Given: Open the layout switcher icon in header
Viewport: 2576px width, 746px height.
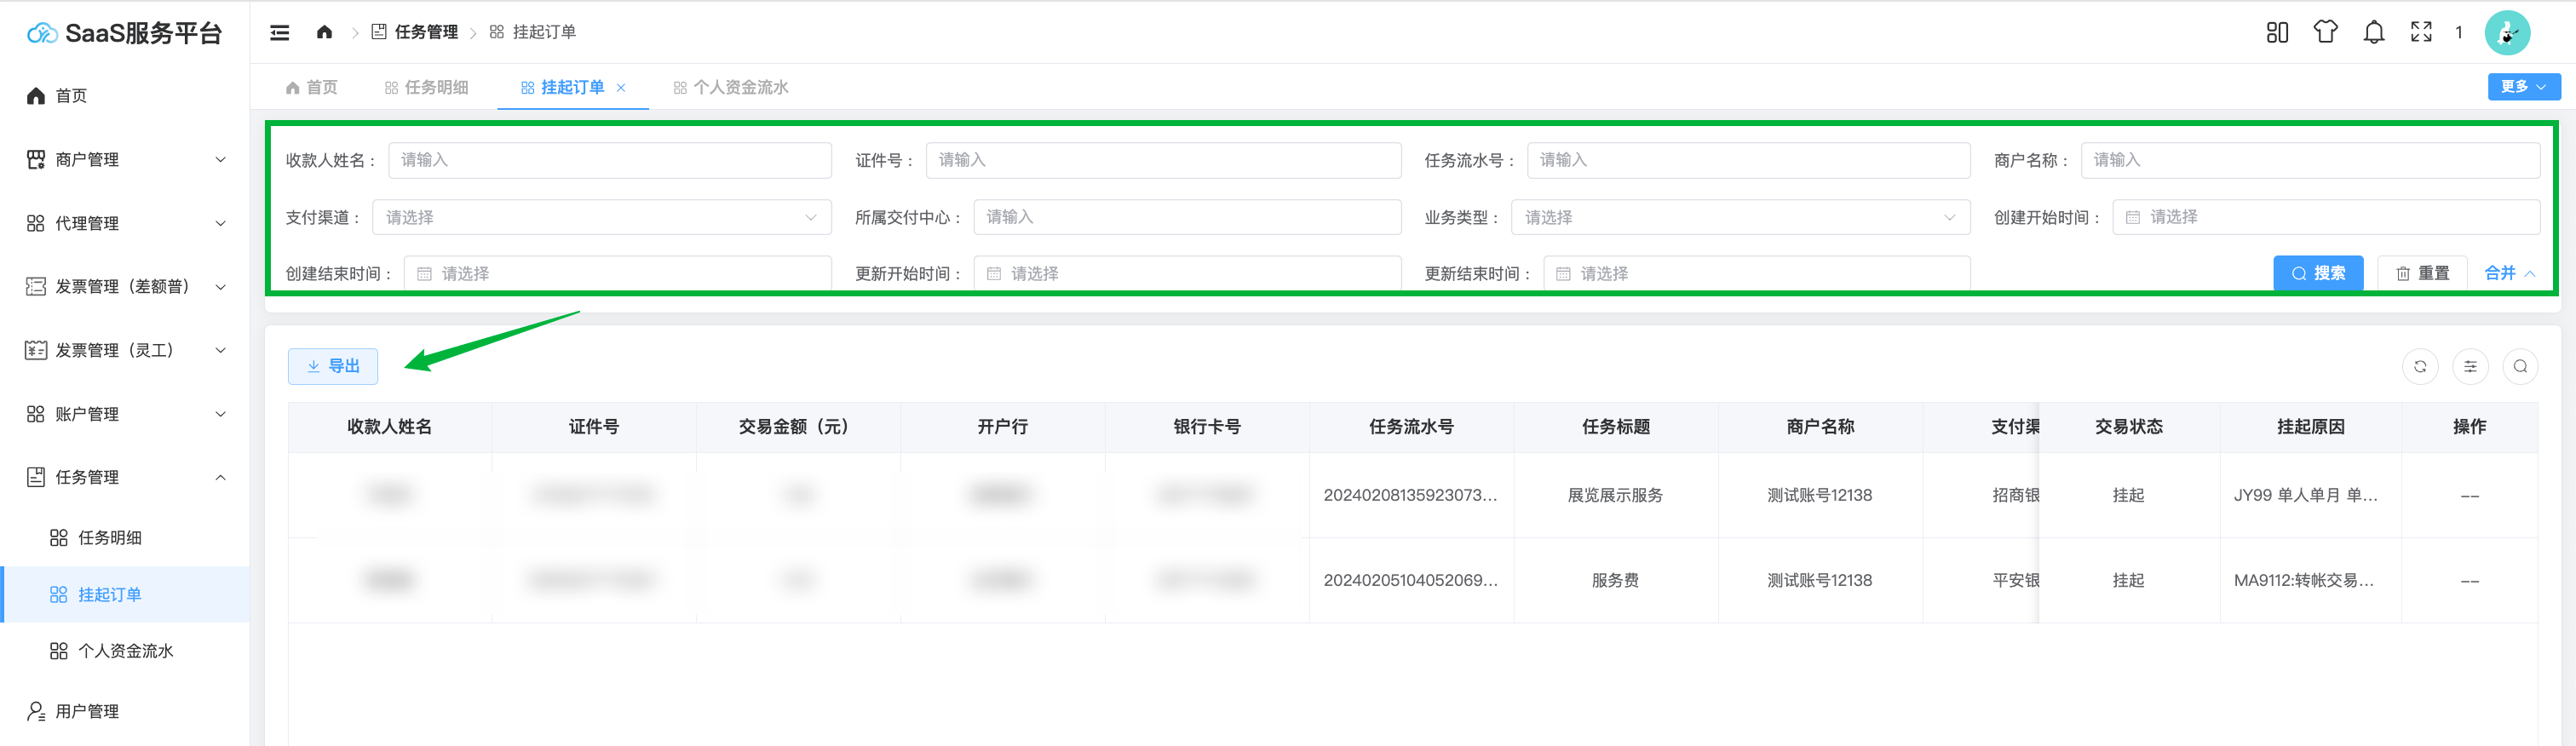Looking at the screenshot, I should pyautogui.click(x=2277, y=33).
